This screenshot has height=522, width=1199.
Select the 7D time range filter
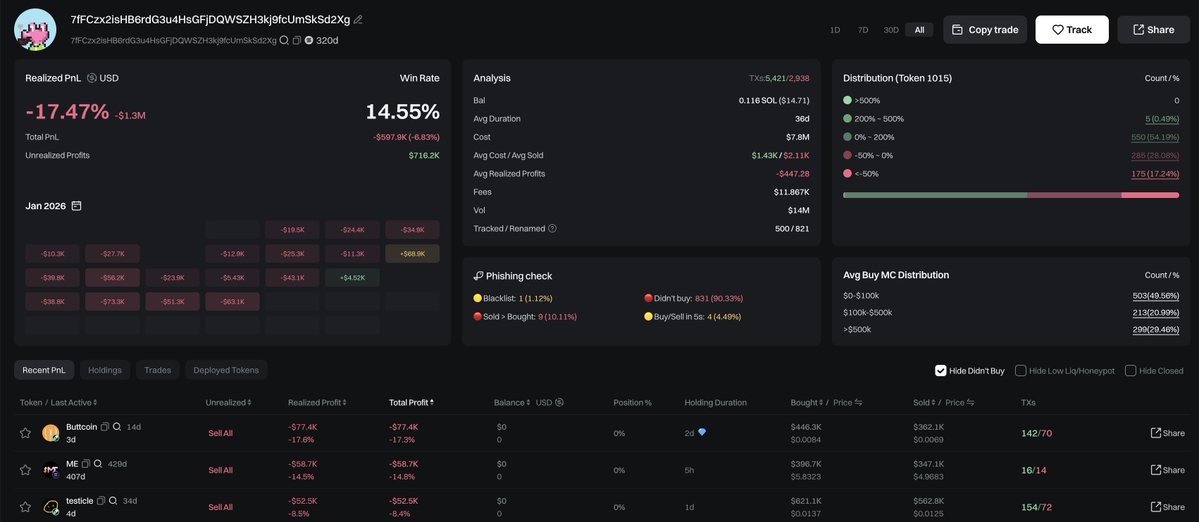(863, 30)
